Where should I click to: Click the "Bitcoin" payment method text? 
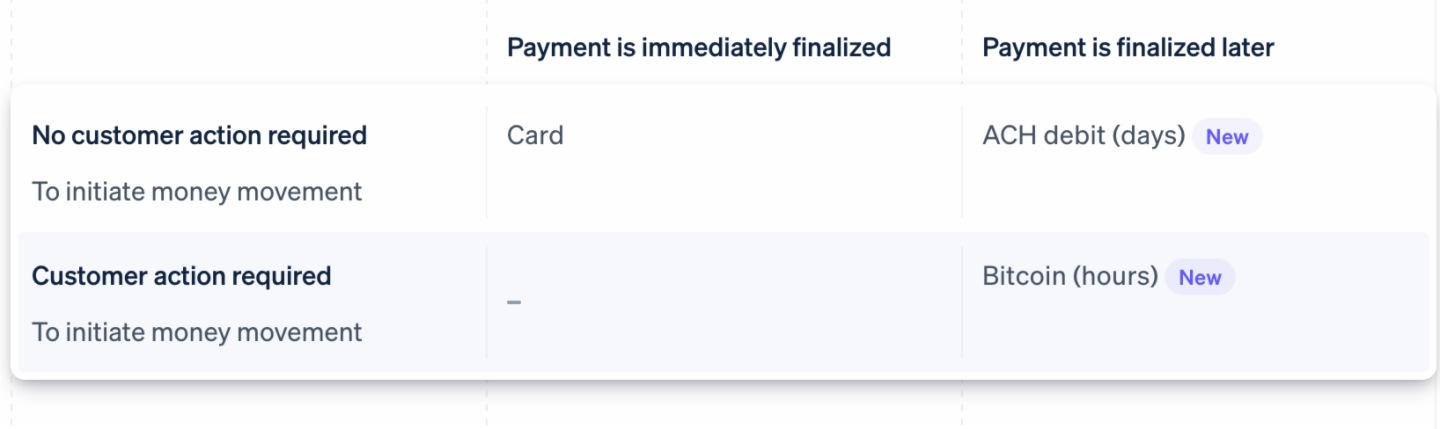[1023, 276]
